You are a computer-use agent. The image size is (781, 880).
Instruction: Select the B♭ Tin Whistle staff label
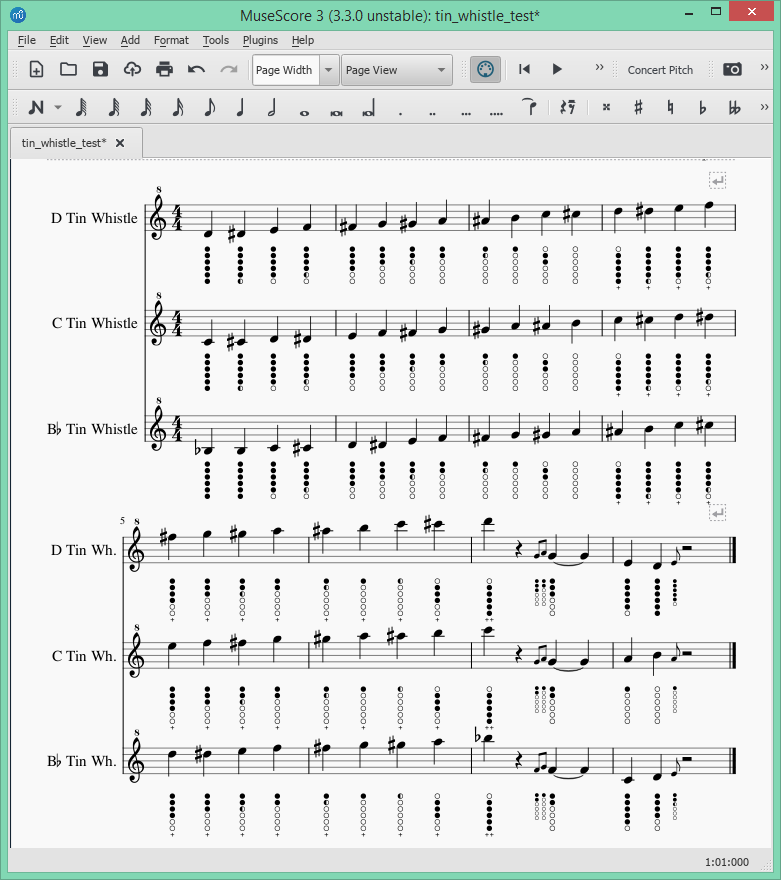pyautogui.click(x=92, y=429)
